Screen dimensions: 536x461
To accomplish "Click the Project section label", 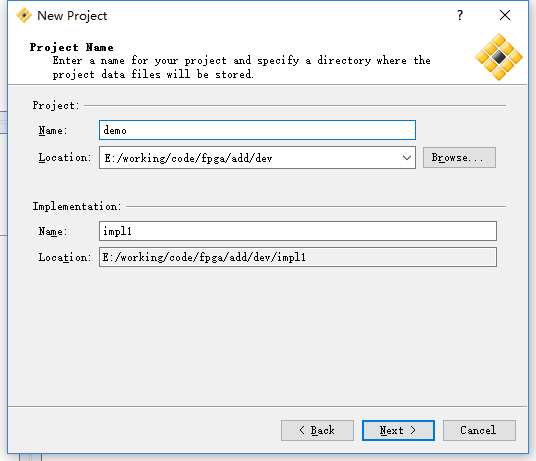I will click(56, 105).
